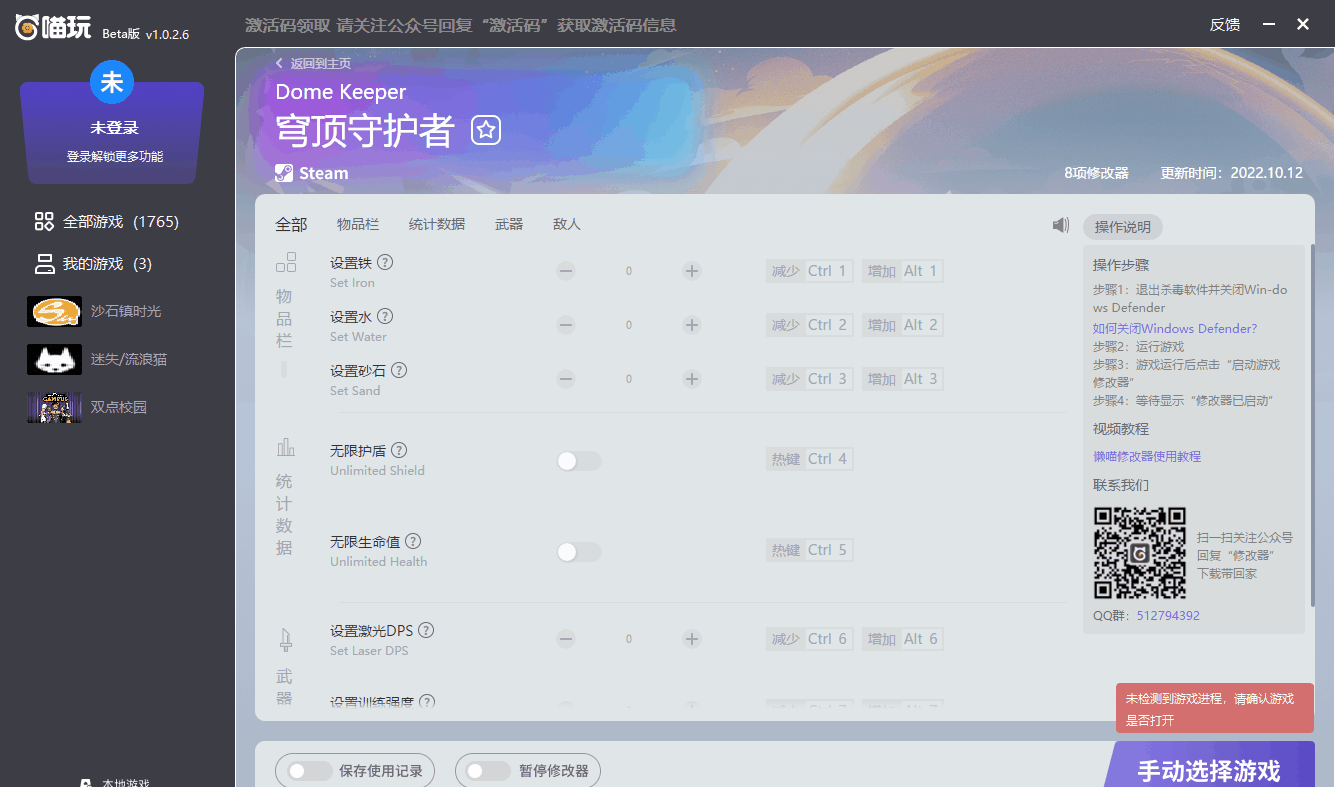Toggle 保存使用记录 switch
This screenshot has height=787, width=1335.
[309, 771]
